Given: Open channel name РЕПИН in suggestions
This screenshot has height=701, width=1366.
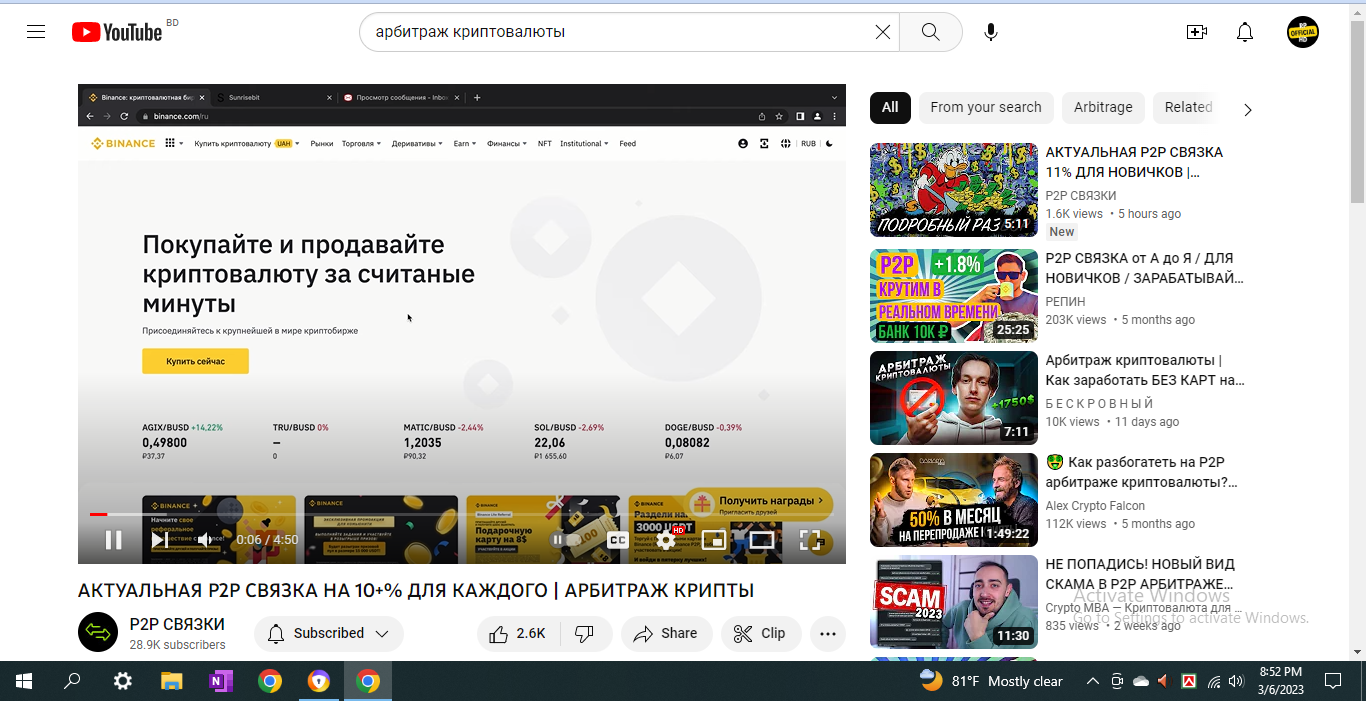Looking at the screenshot, I should coord(1065,301).
